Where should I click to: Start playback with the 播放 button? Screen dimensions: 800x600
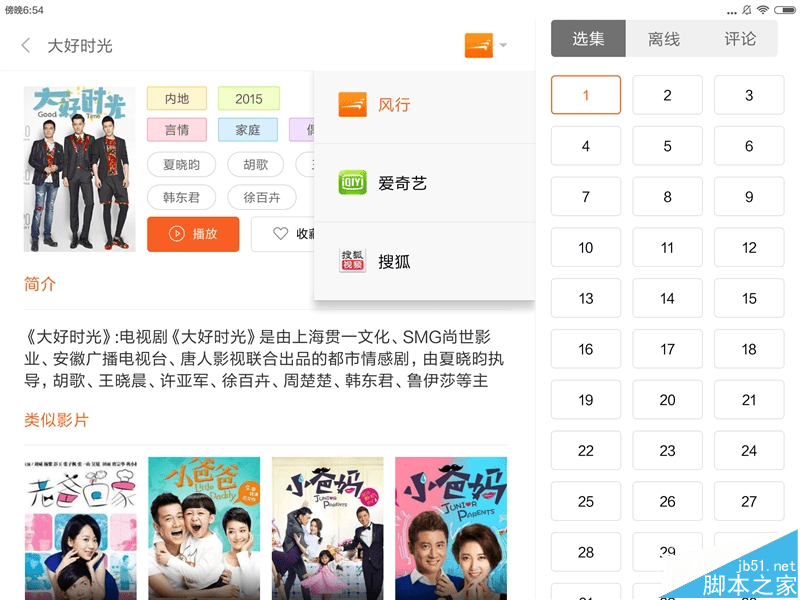coord(193,234)
